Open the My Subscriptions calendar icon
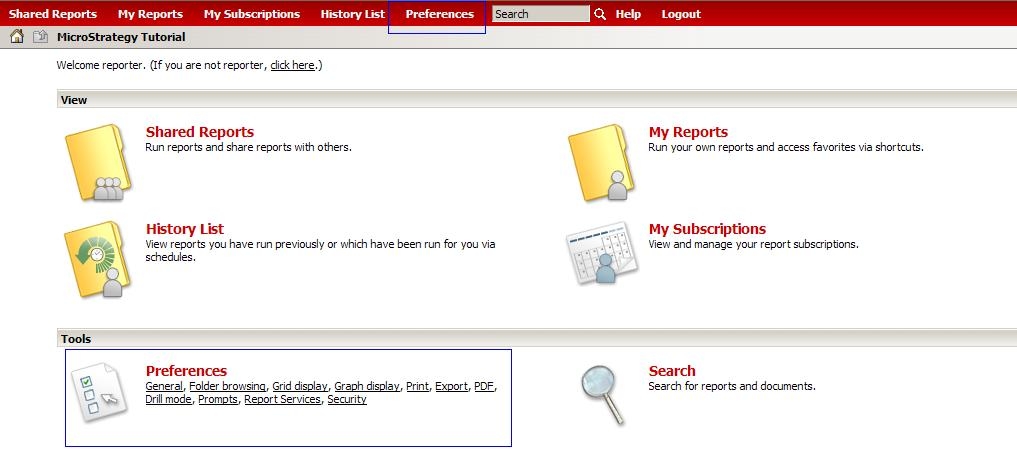The width and height of the screenshot is (1017, 464). pyautogui.click(x=602, y=254)
